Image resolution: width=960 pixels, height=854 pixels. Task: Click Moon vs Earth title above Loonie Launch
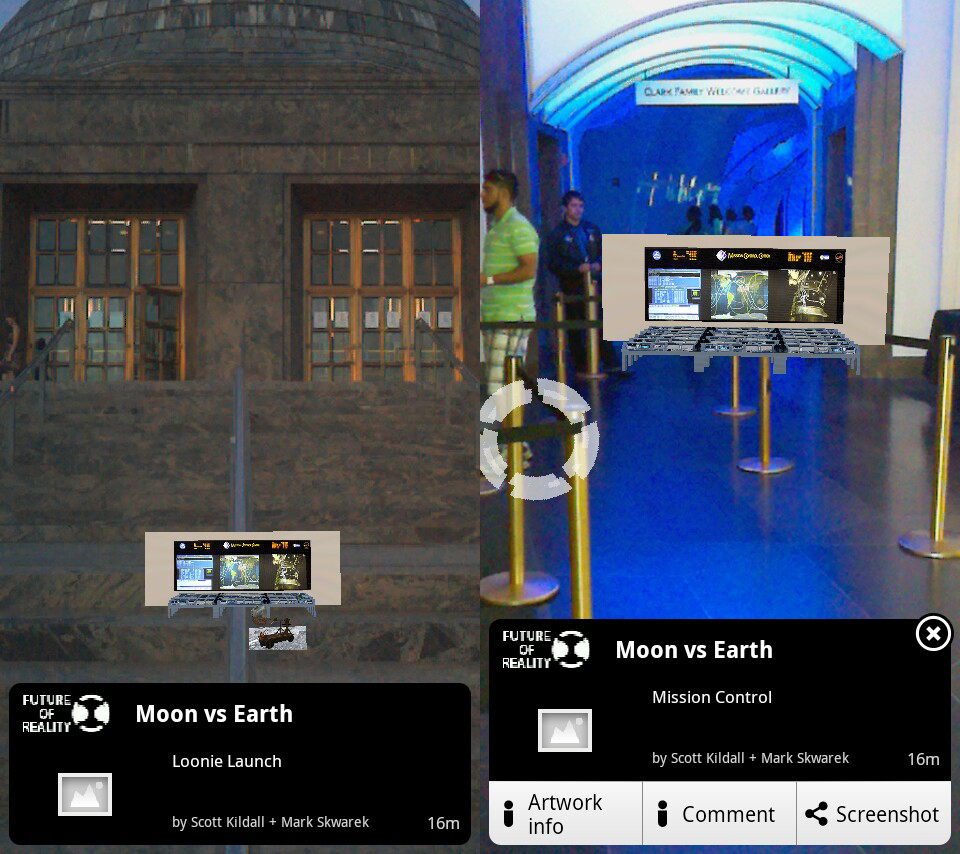[214, 714]
